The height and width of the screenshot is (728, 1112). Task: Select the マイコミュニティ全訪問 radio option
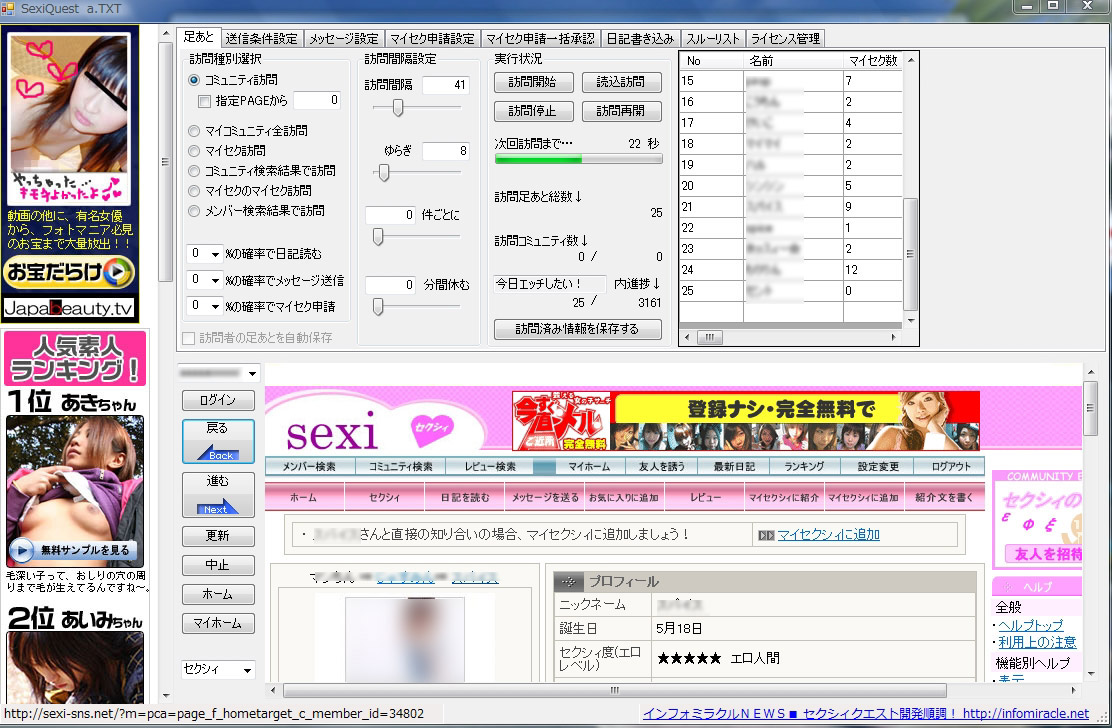[x=194, y=131]
